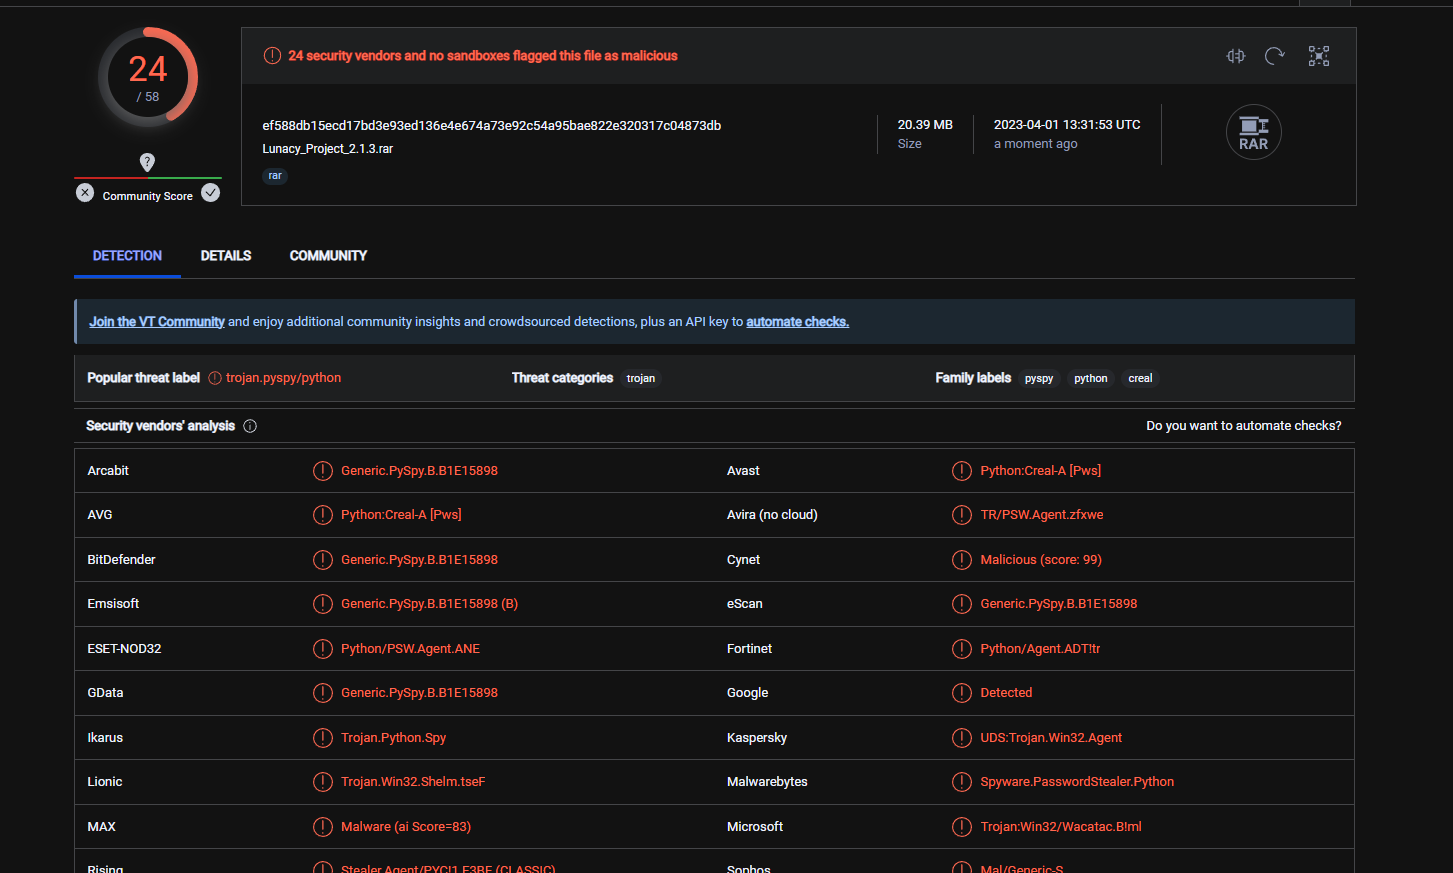Click Ikarus result Trojan.Python.Spy
This screenshot has height=873, width=1453.
pos(393,738)
